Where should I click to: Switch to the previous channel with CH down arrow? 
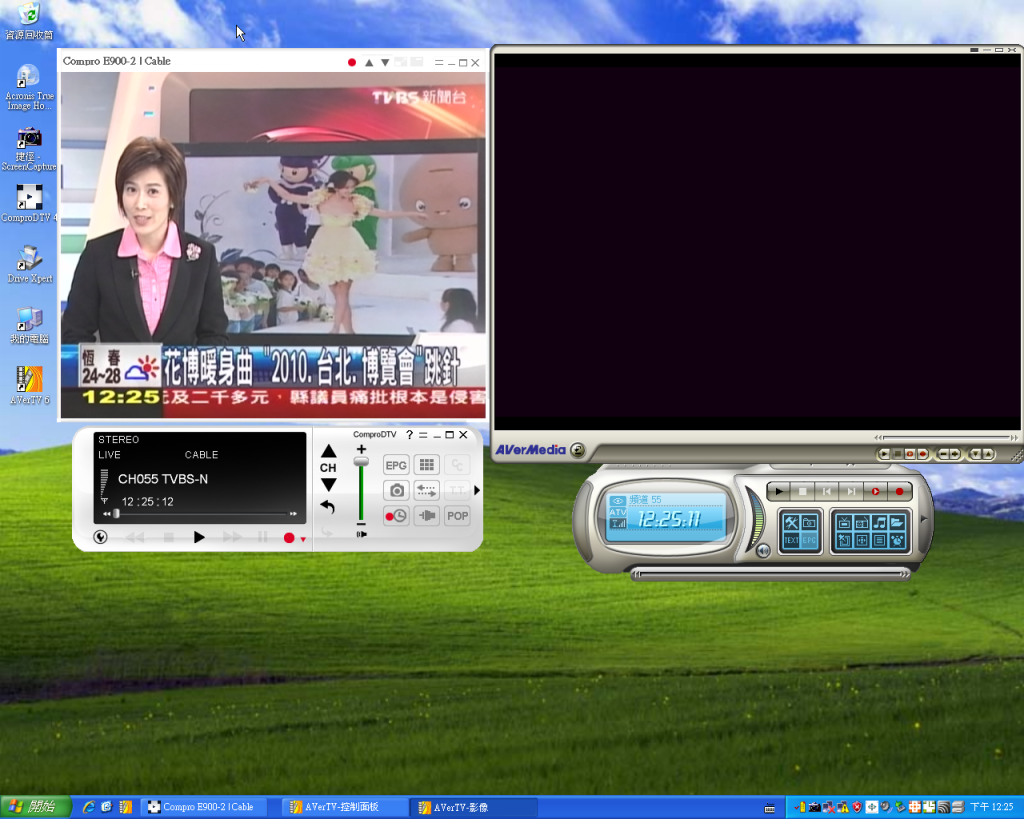pyautogui.click(x=328, y=485)
